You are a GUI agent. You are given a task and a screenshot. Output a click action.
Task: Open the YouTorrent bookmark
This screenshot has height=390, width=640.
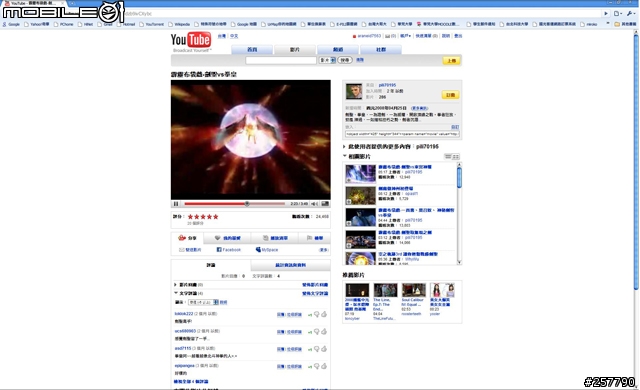point(151,24)
